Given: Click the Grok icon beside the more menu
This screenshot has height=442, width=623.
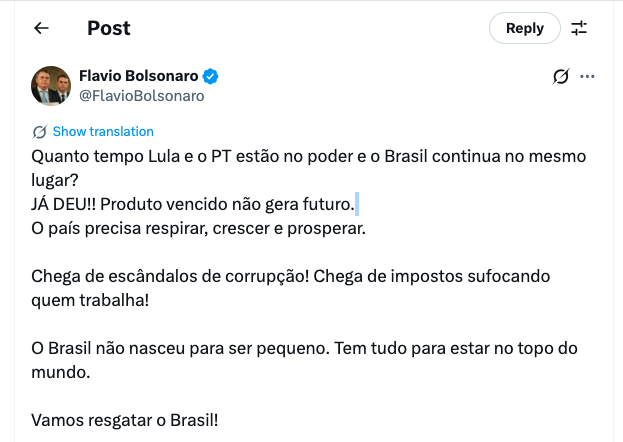Looking at the screenshot, I should pos(561,77).
